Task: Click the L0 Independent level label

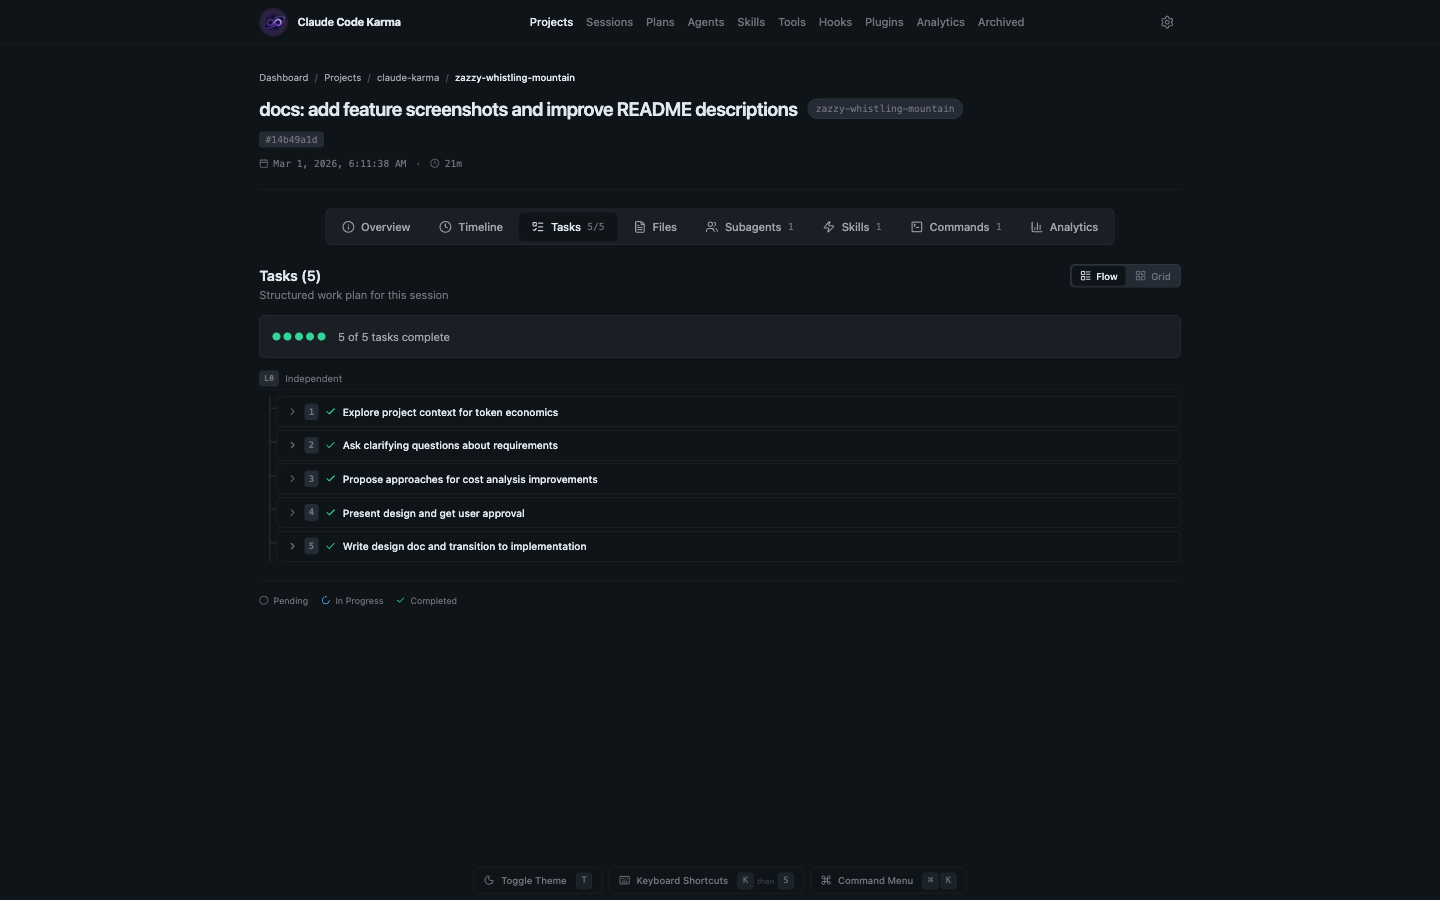Action: [301, 379]
